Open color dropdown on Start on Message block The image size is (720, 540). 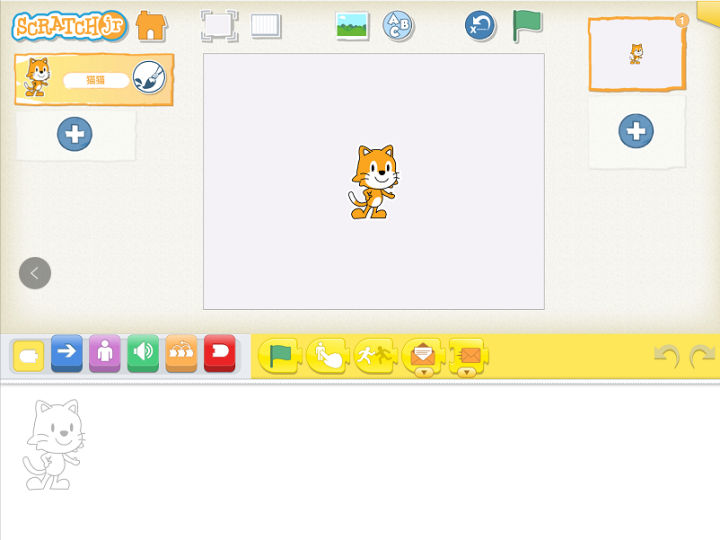click(x=424, y=372)
